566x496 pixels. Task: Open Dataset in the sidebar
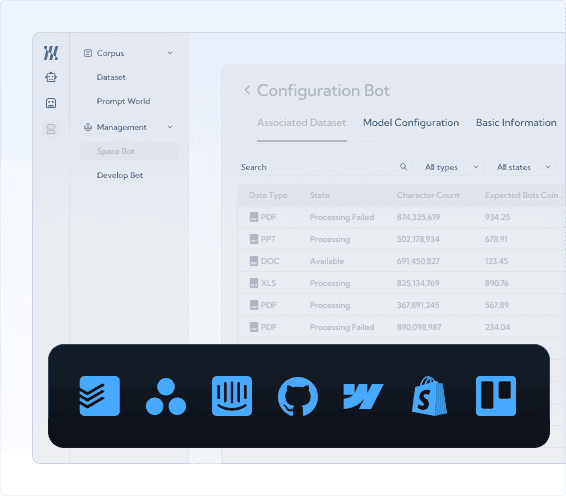111,77
